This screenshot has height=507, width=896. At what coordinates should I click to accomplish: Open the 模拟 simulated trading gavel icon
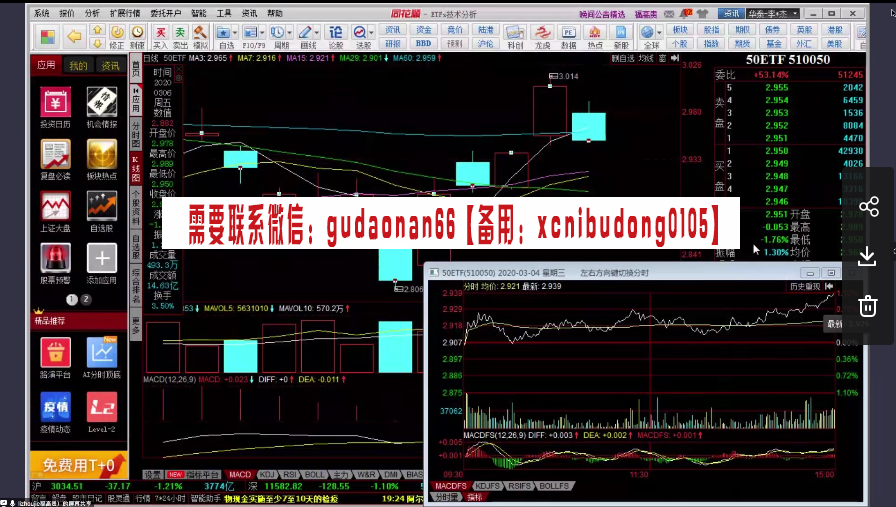200,37
